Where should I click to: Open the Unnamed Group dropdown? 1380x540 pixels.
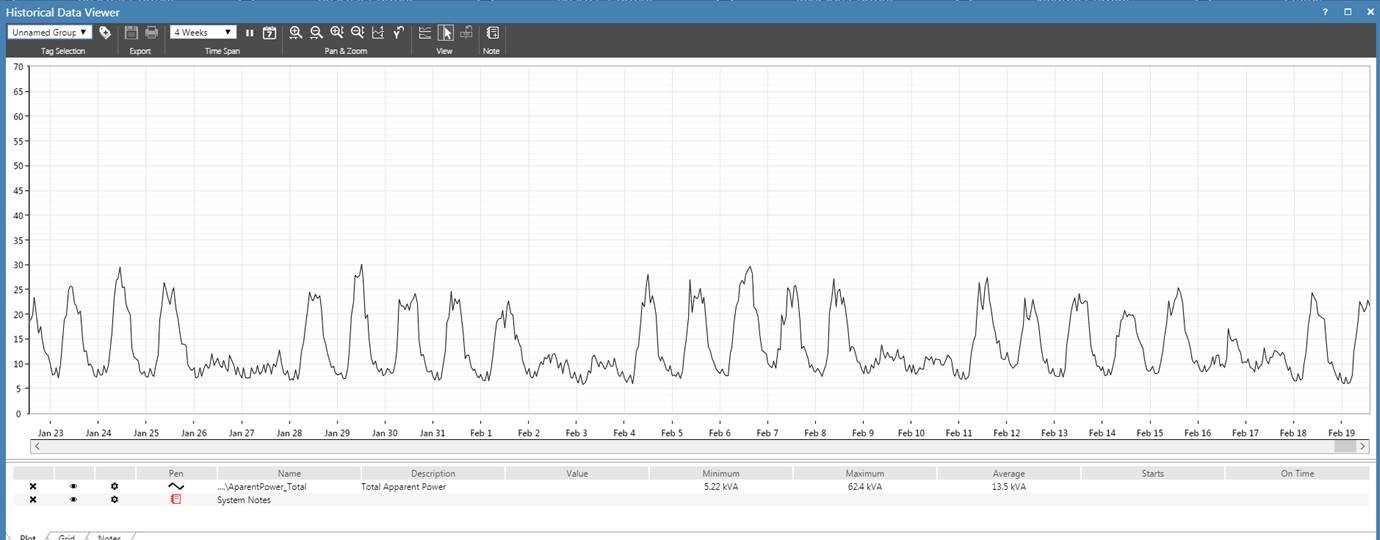tap(50, 33)
